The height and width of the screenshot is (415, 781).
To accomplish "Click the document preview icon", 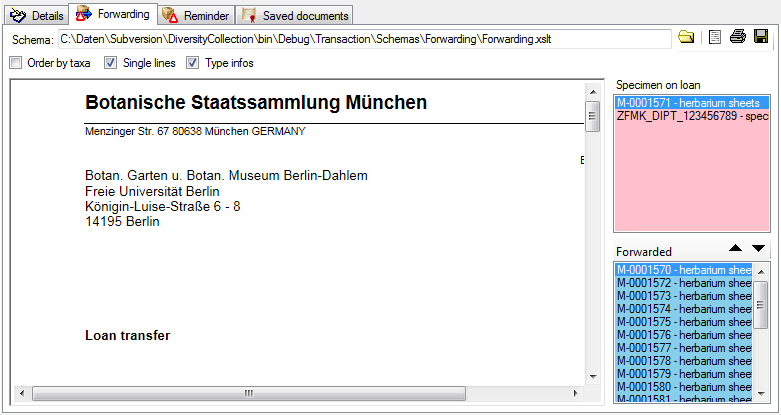I will [715, 37].
